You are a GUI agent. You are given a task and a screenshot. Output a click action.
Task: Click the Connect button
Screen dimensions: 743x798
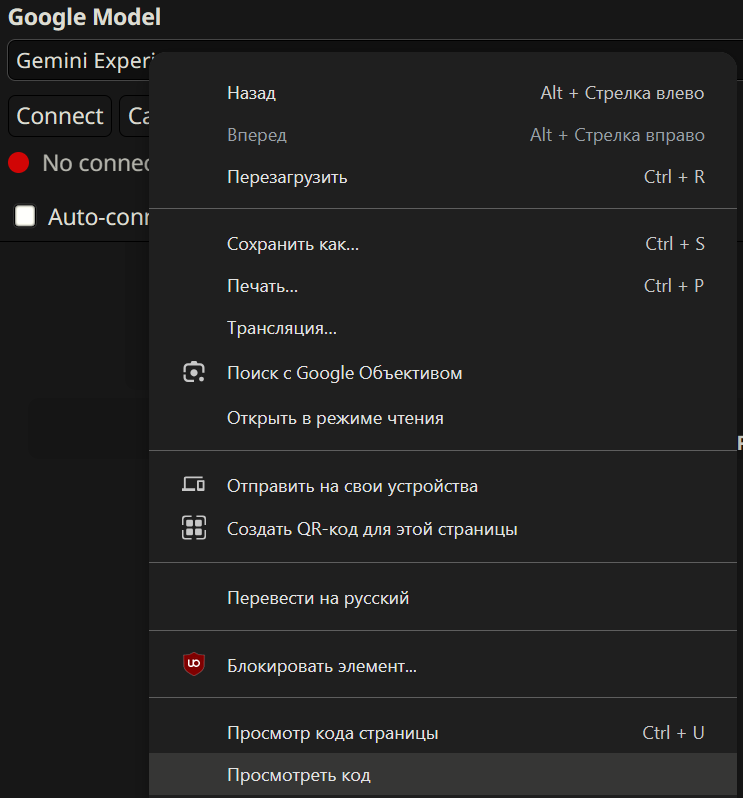tap(60, 116)
